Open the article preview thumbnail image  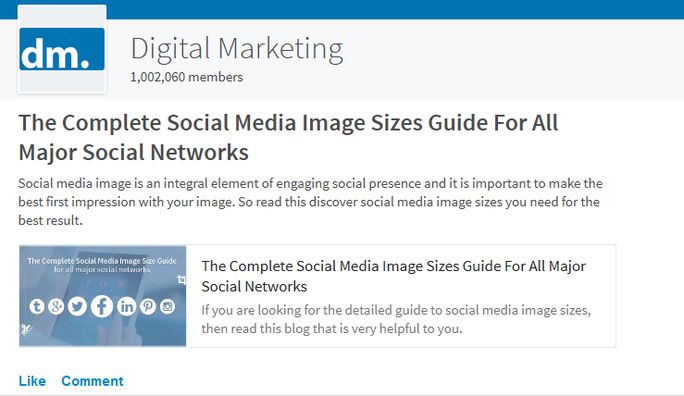(x=103, y=296)
